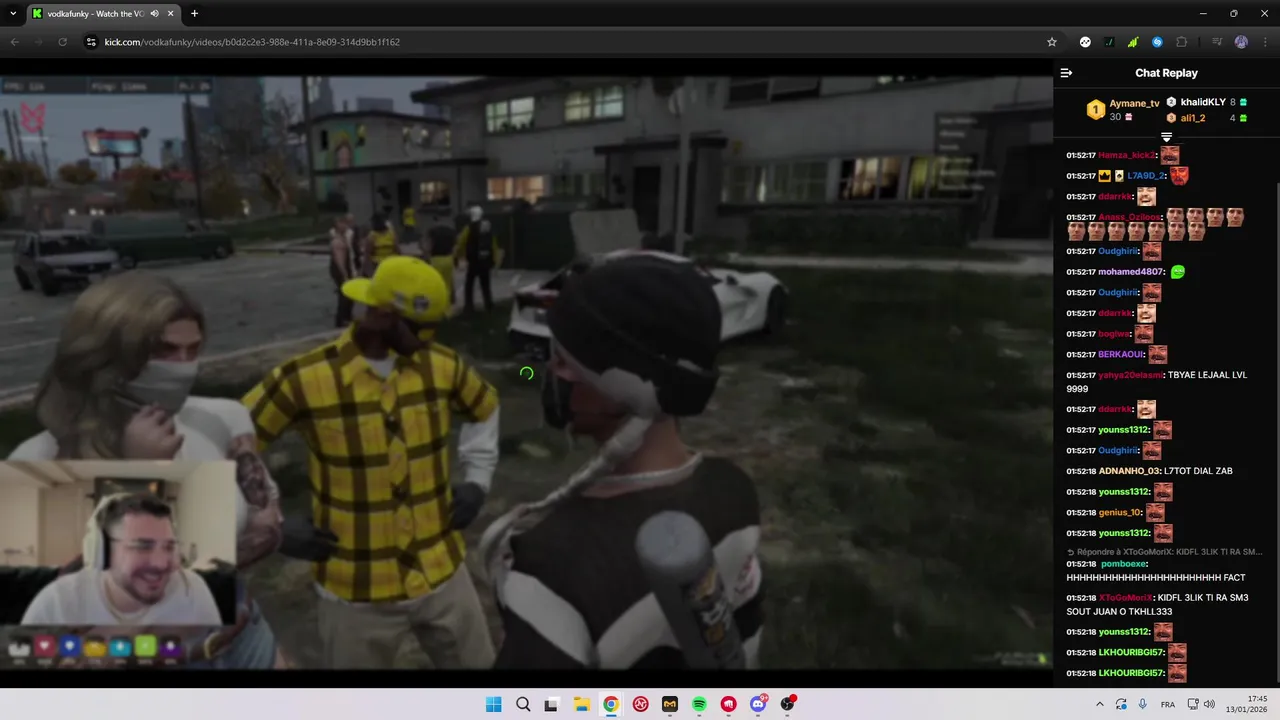The height and width of the screenshot is (720, 1280).
Task: Show hidden system tray icons
Action: pyautogui.click(x=1100, y=704)
